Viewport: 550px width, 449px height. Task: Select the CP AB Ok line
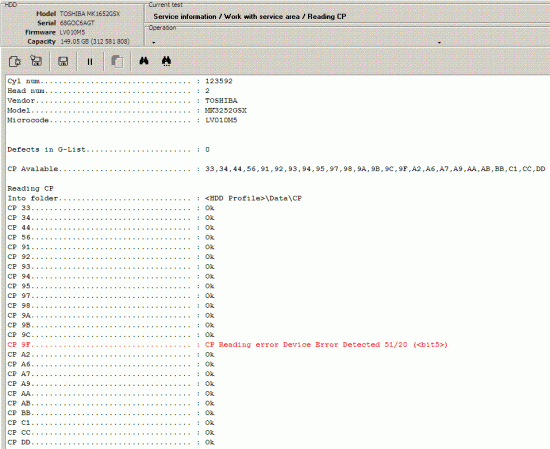(x=111, y=403)
